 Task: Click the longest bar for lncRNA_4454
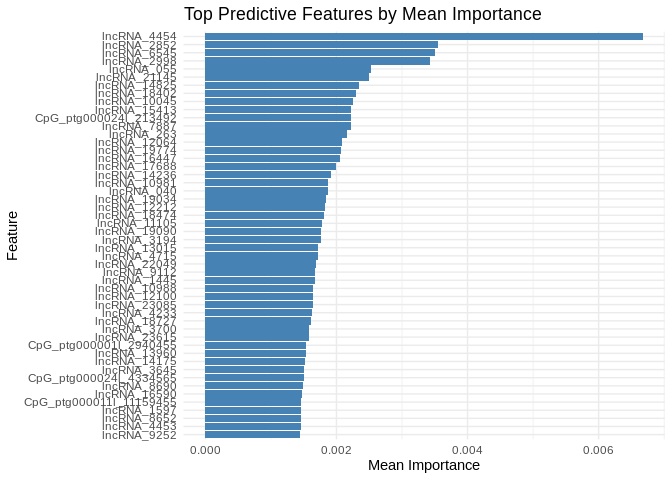click(423, 36)
